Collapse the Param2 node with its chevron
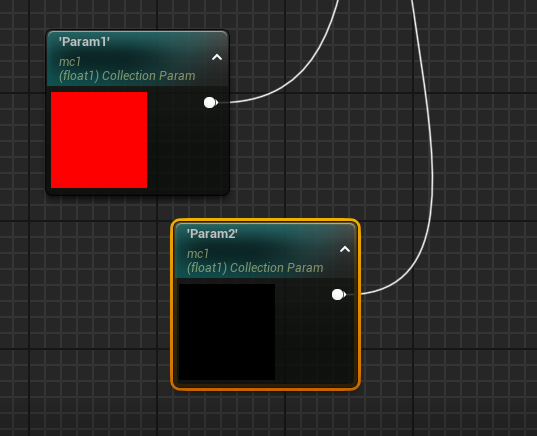 [x=345, y=249]
